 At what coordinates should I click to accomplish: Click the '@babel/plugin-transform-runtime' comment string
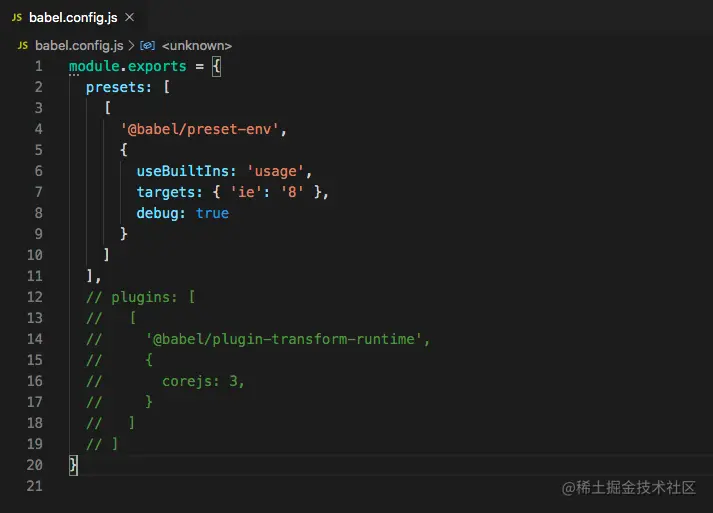284,339
